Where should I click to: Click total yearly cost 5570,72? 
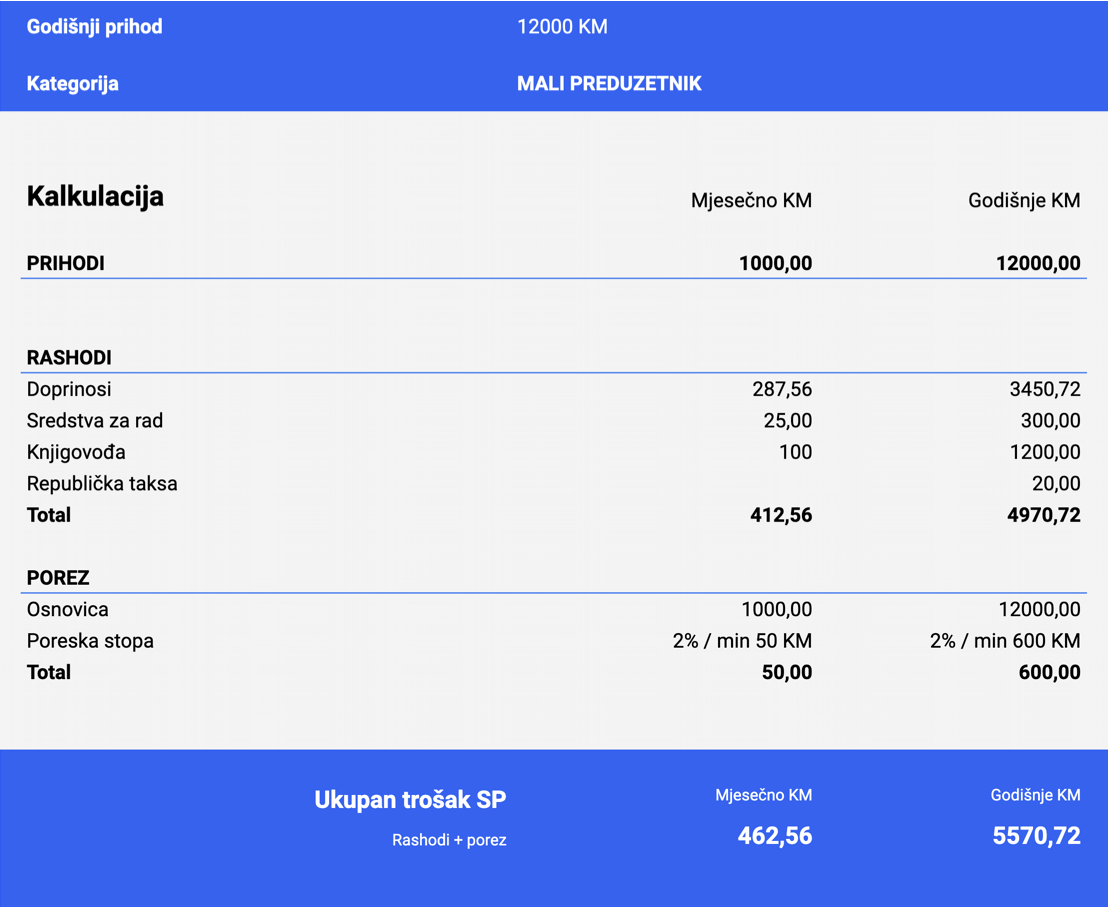(x=1036, y=836)
